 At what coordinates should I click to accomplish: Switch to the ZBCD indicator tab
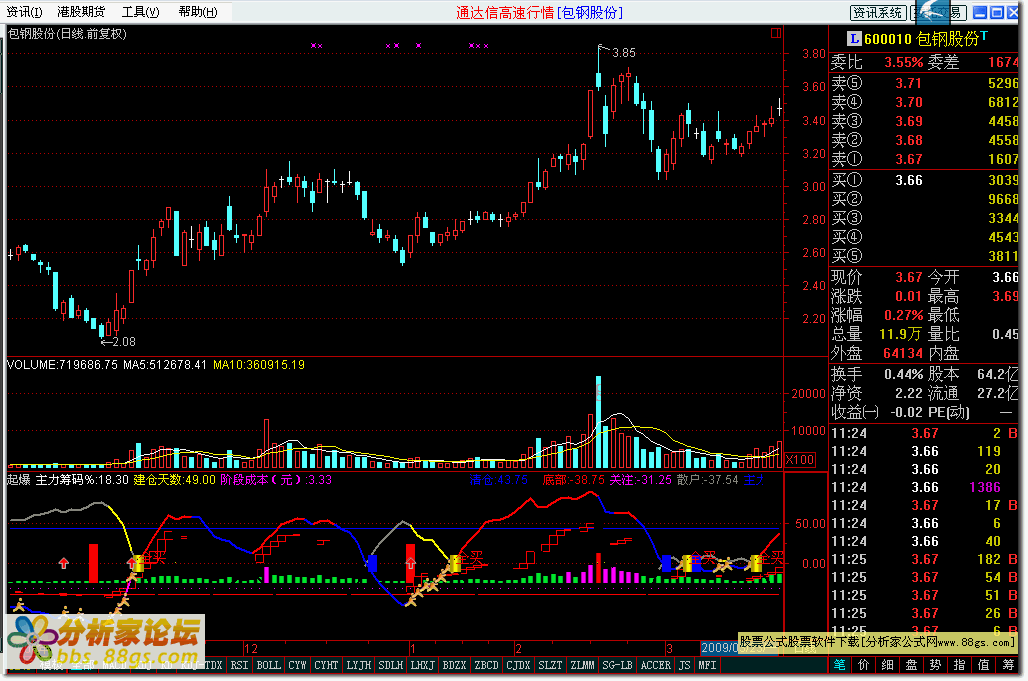pos(486,665)
